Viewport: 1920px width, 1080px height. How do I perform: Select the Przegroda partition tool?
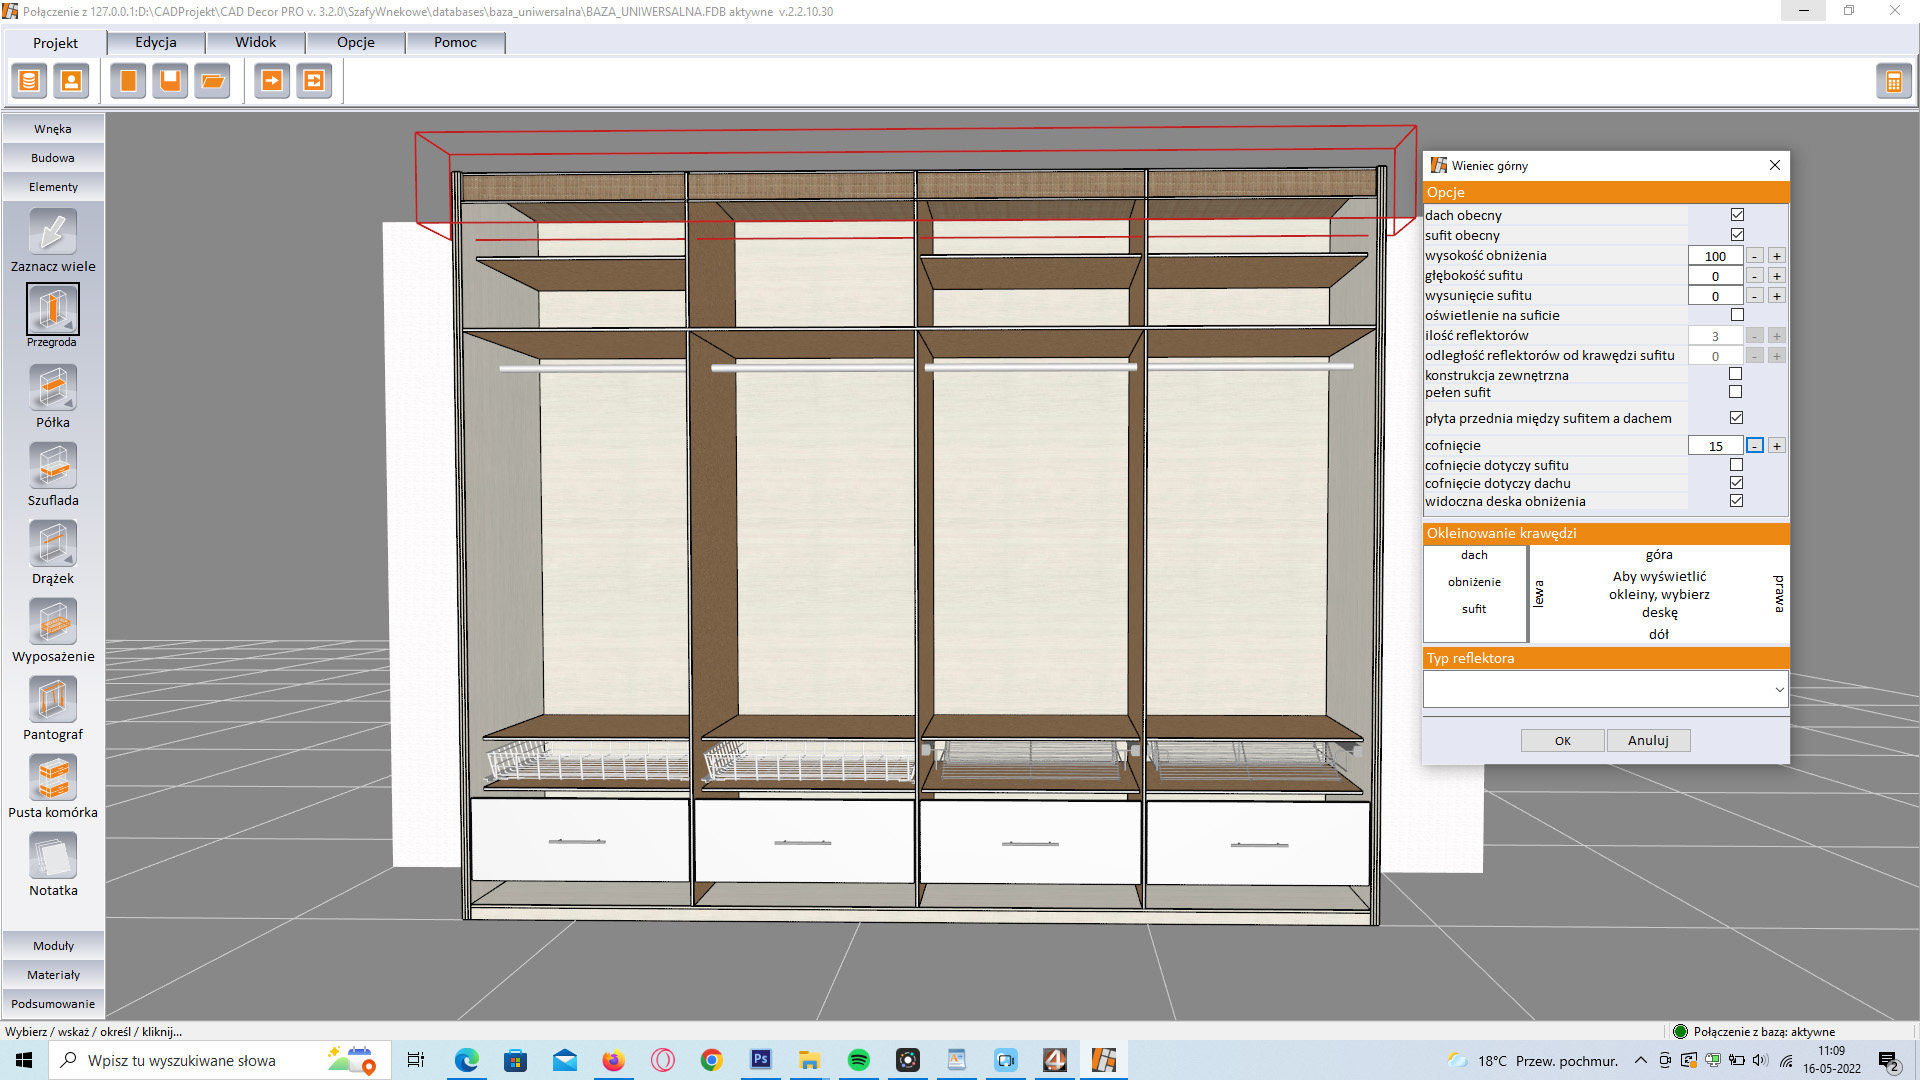click(53, 310)
